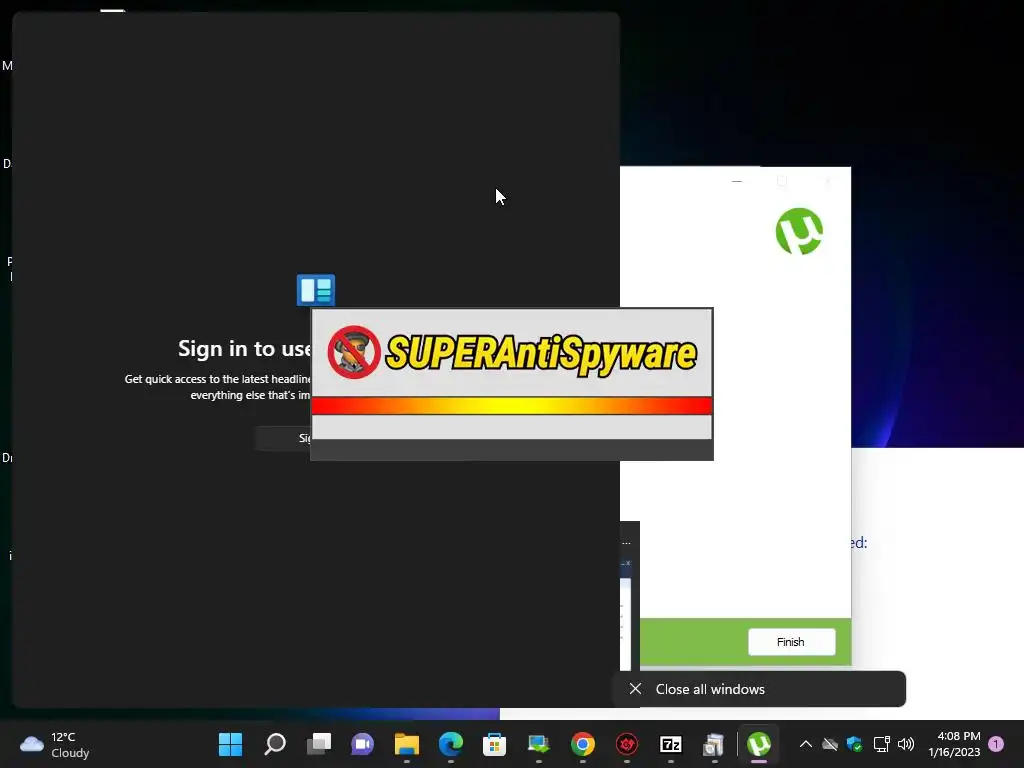Click the red circular app taskbar icon

pyautogui.click(x=627, y=744)
